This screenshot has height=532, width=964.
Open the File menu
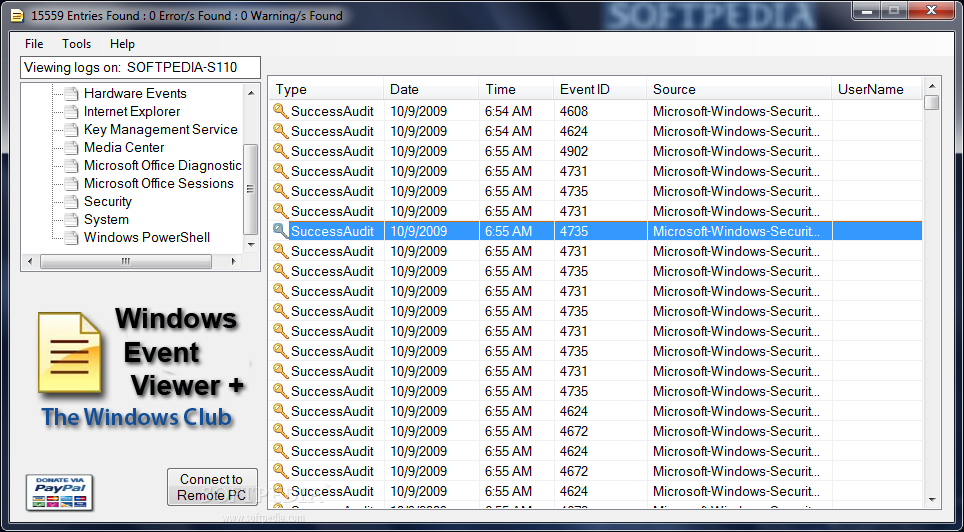[34, 44]
